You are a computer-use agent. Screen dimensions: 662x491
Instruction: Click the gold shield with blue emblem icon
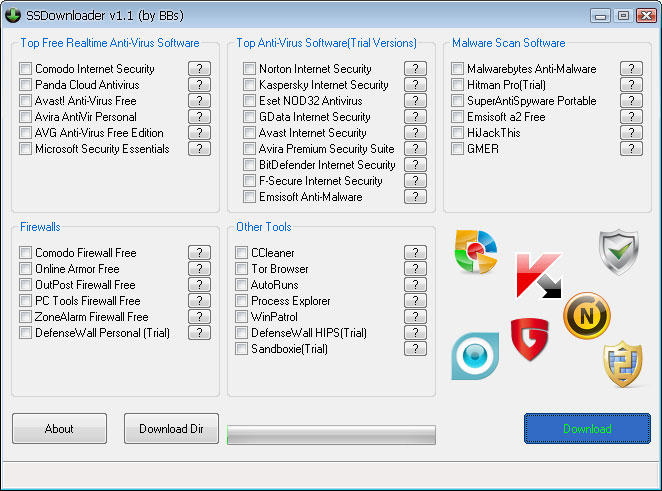[x=623, y=364]
